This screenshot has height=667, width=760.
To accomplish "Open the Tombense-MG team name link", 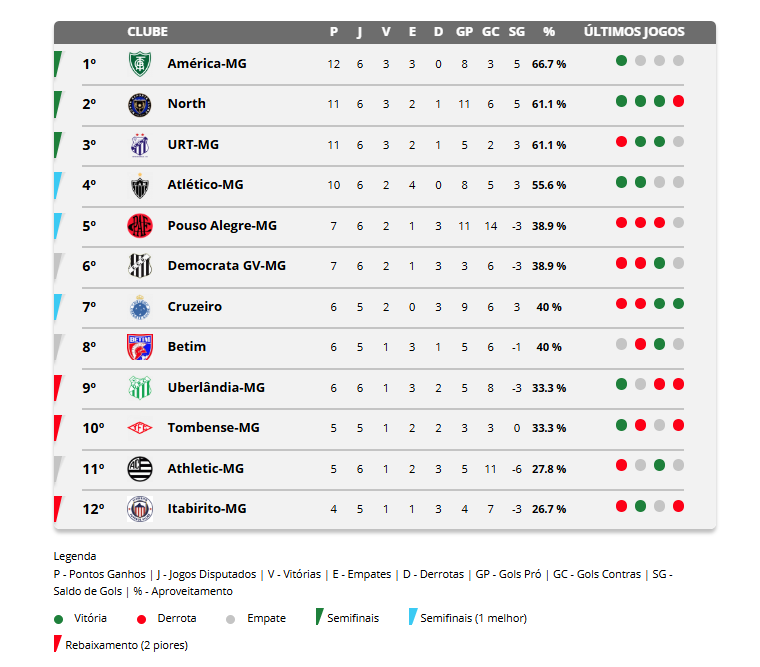I will tap(213, 428).
